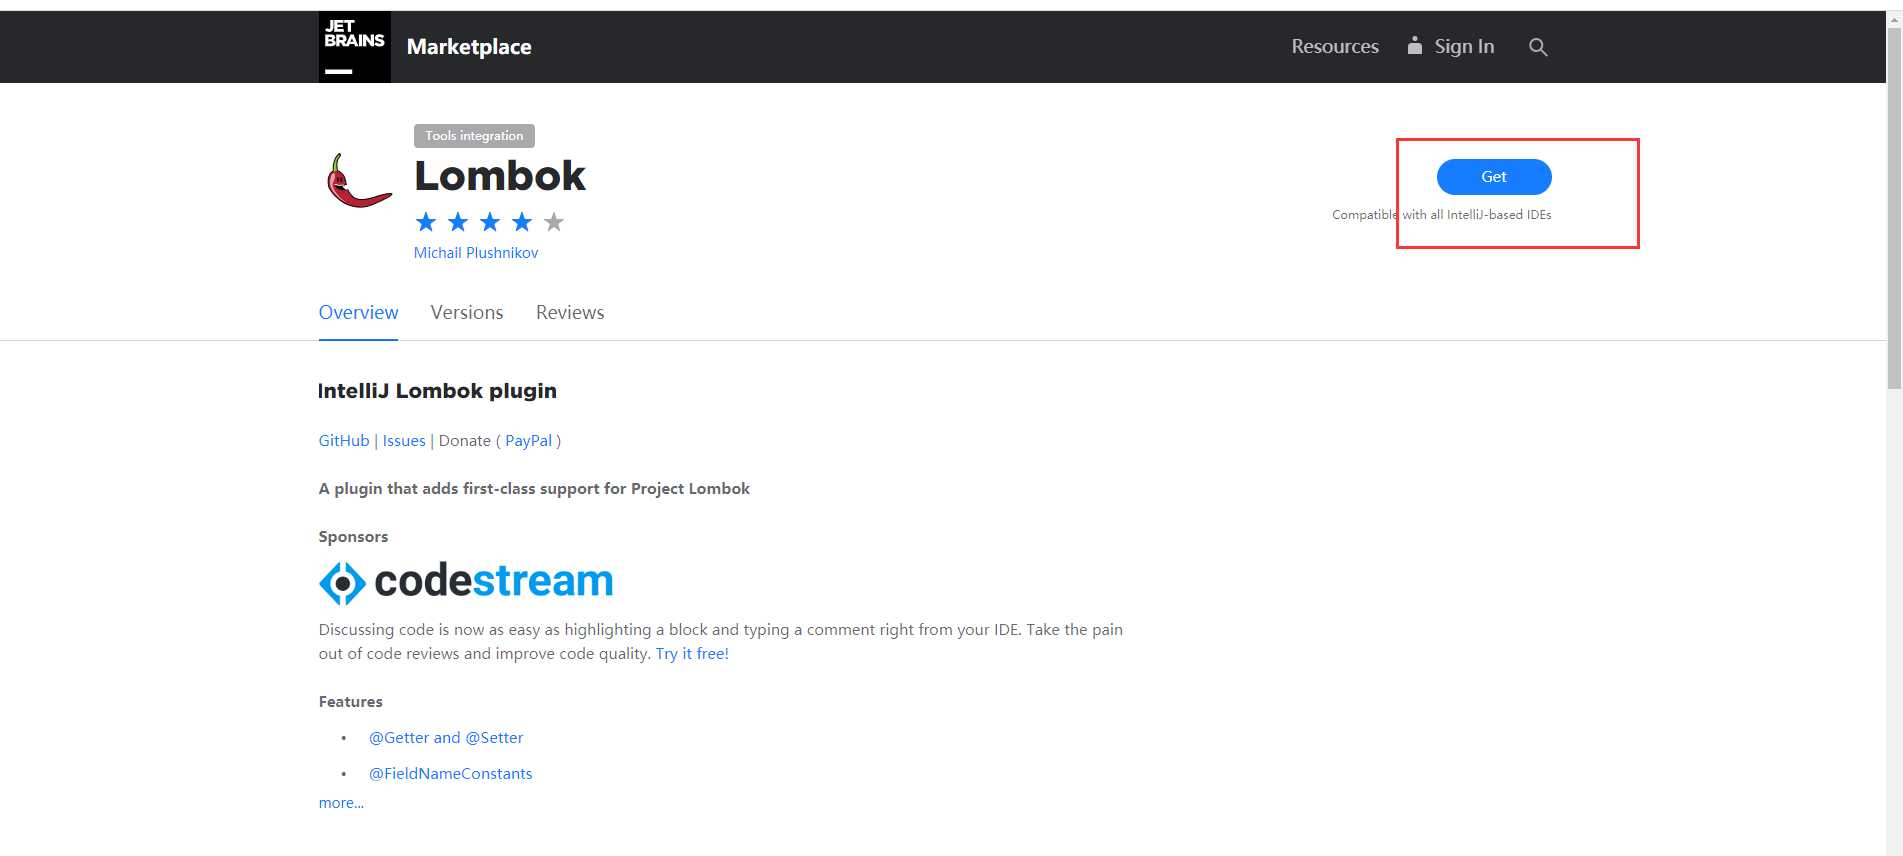The height and width of the screenshot is (856, 1903).
Task: Click the Lombok chili pepper logo
Action: 359,181
